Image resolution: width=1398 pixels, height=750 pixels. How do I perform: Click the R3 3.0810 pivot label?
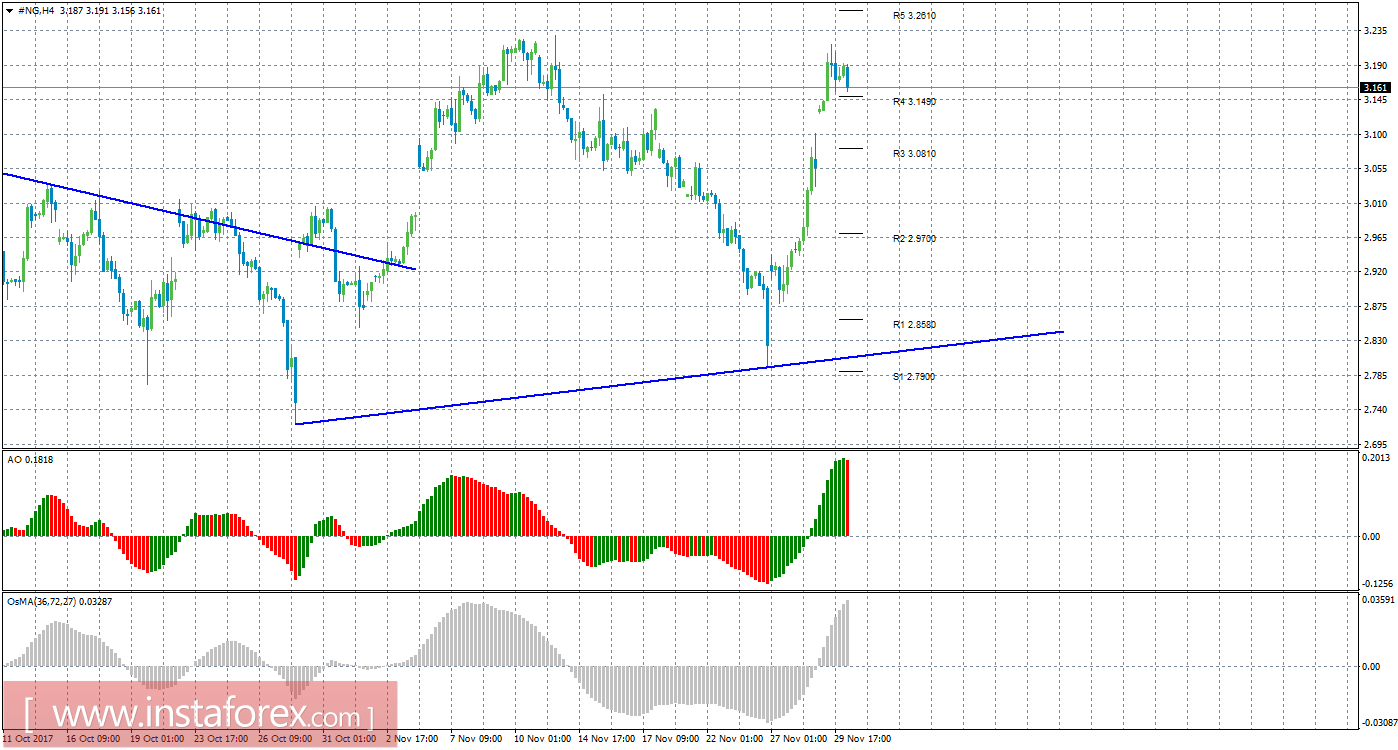tap(914, 153)
